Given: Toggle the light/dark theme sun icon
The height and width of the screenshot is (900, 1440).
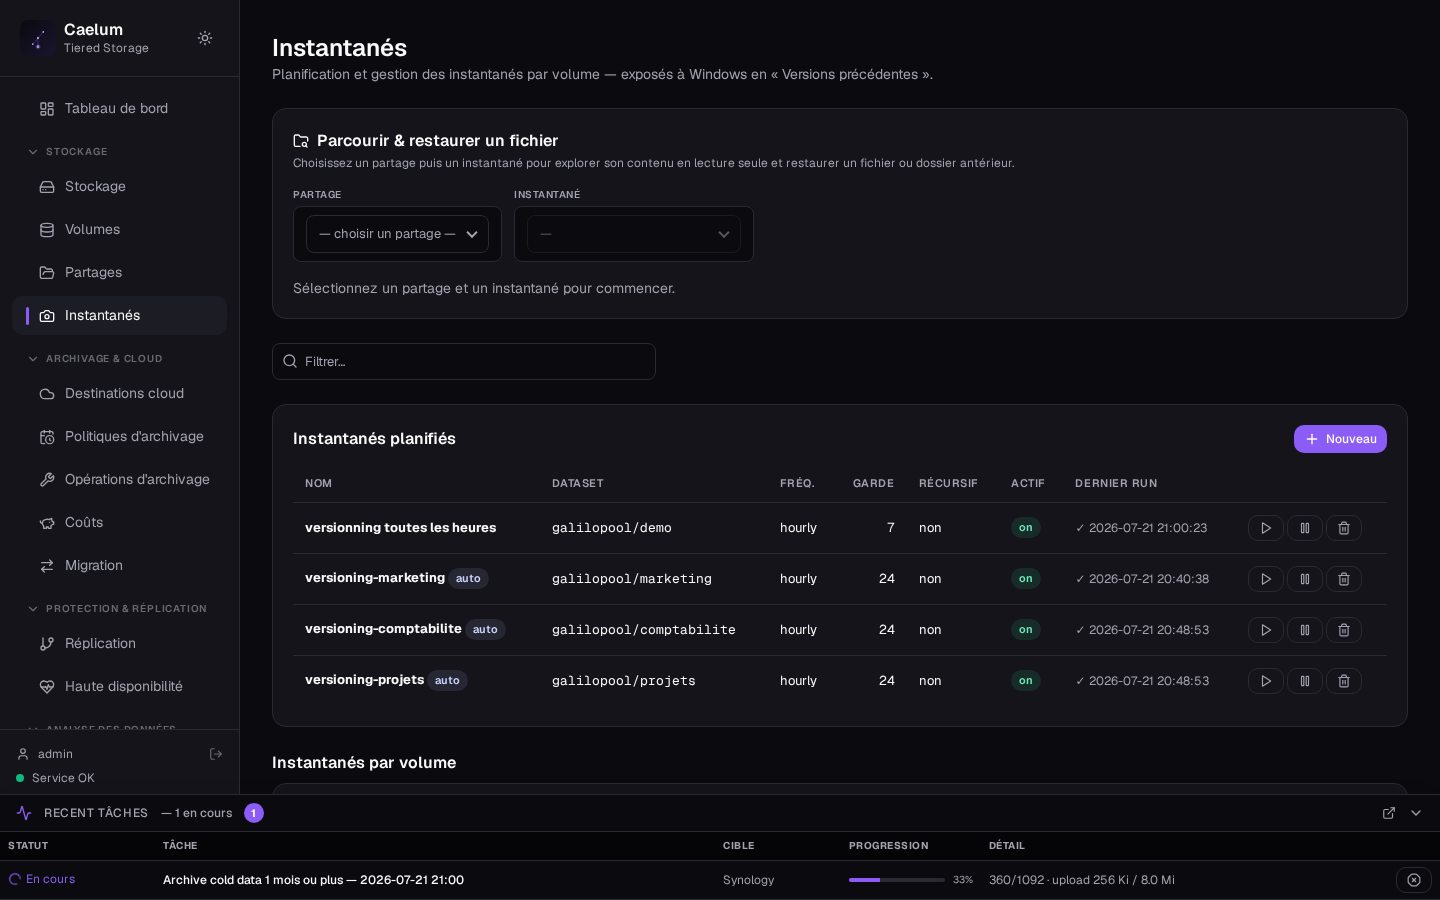Looking at the screenshot, I should [205, 38].
